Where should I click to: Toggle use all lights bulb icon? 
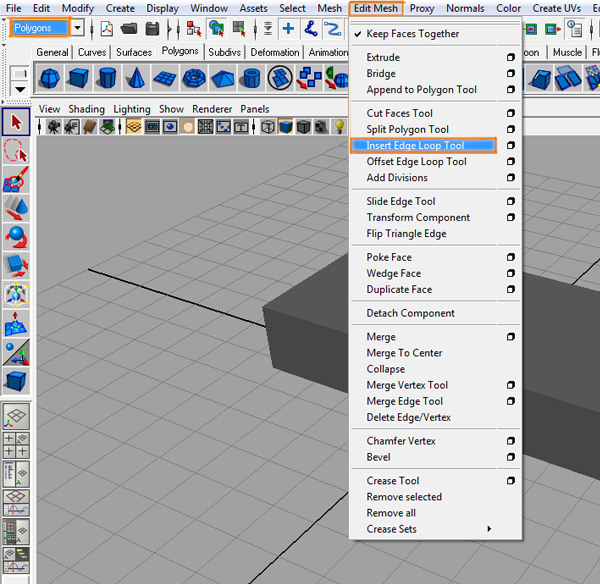click(339, 126)
